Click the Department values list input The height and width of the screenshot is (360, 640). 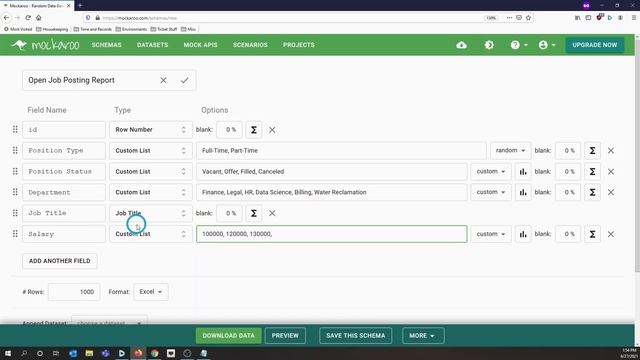pos(331,192)
